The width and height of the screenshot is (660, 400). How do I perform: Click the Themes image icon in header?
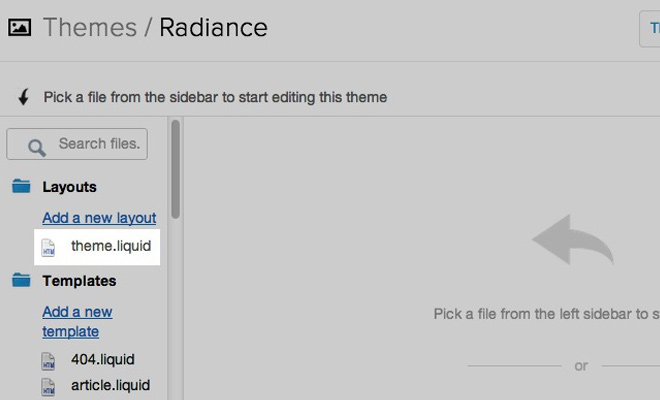pos(19,27)
